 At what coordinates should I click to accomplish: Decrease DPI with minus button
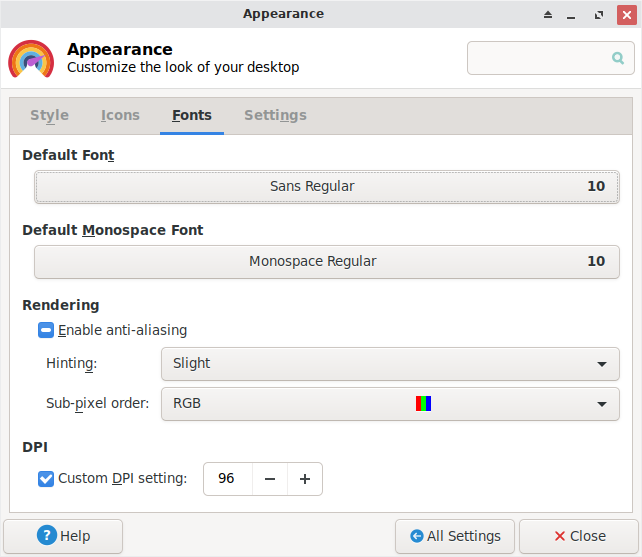[x=270, y=479]
